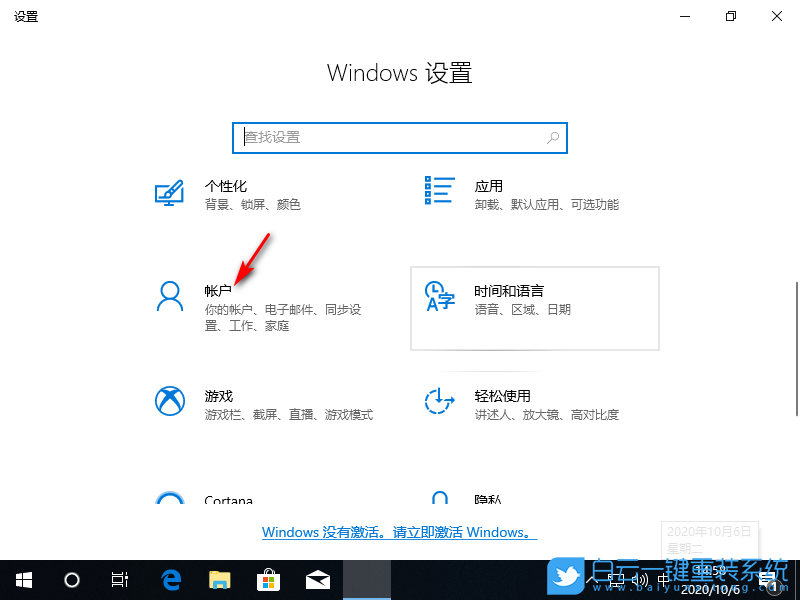Image resolution: width=800 pixels, height=600 pixels.
Task: Click inside the 查找设置 search box
Action: 399,137
